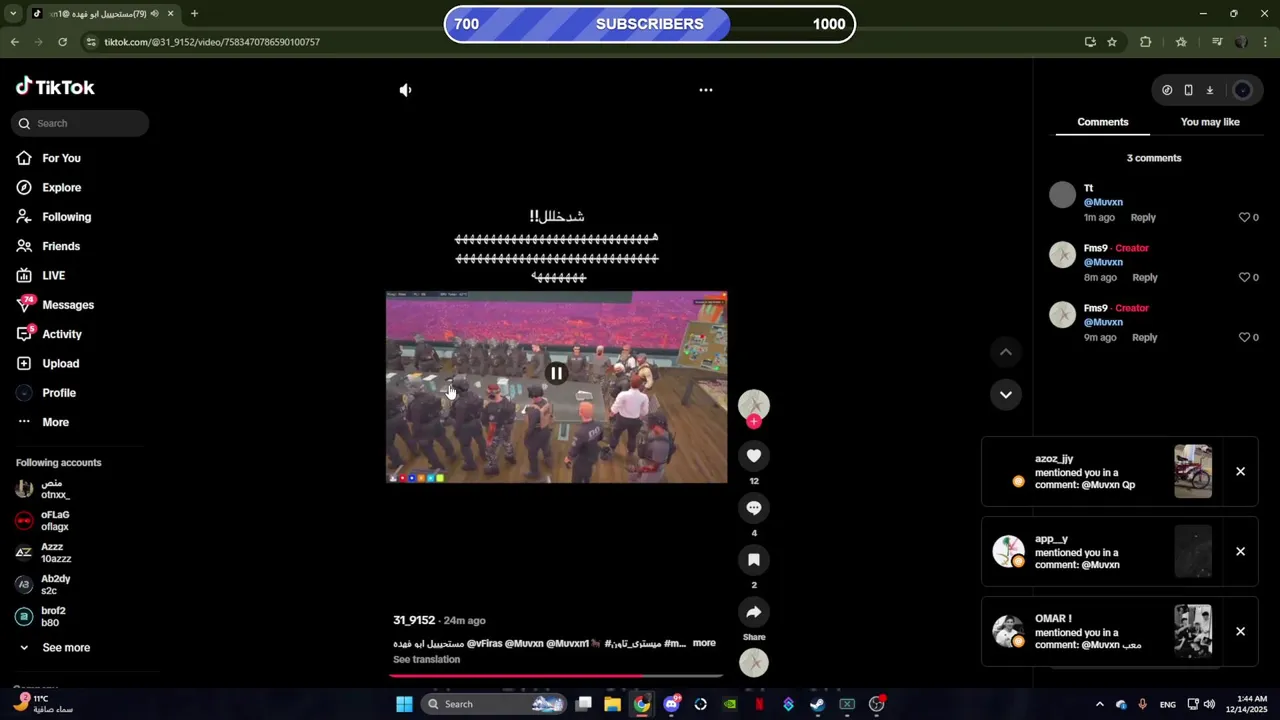
Task: Click the get-coins icon in top toolbar
Action: coord(1167,90)
